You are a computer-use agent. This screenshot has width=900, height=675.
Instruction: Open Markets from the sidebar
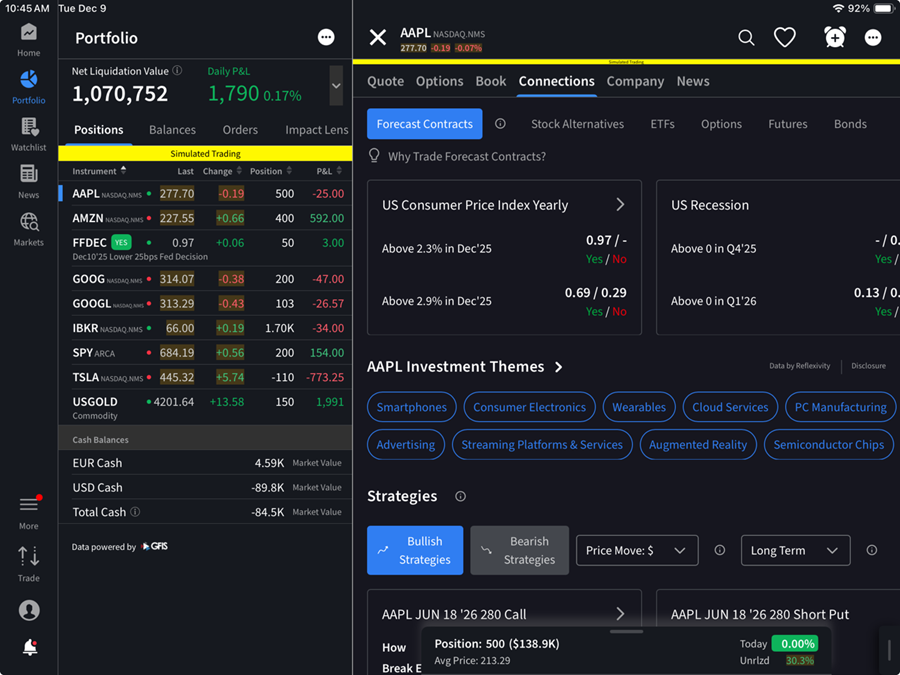tap(29, 229)
